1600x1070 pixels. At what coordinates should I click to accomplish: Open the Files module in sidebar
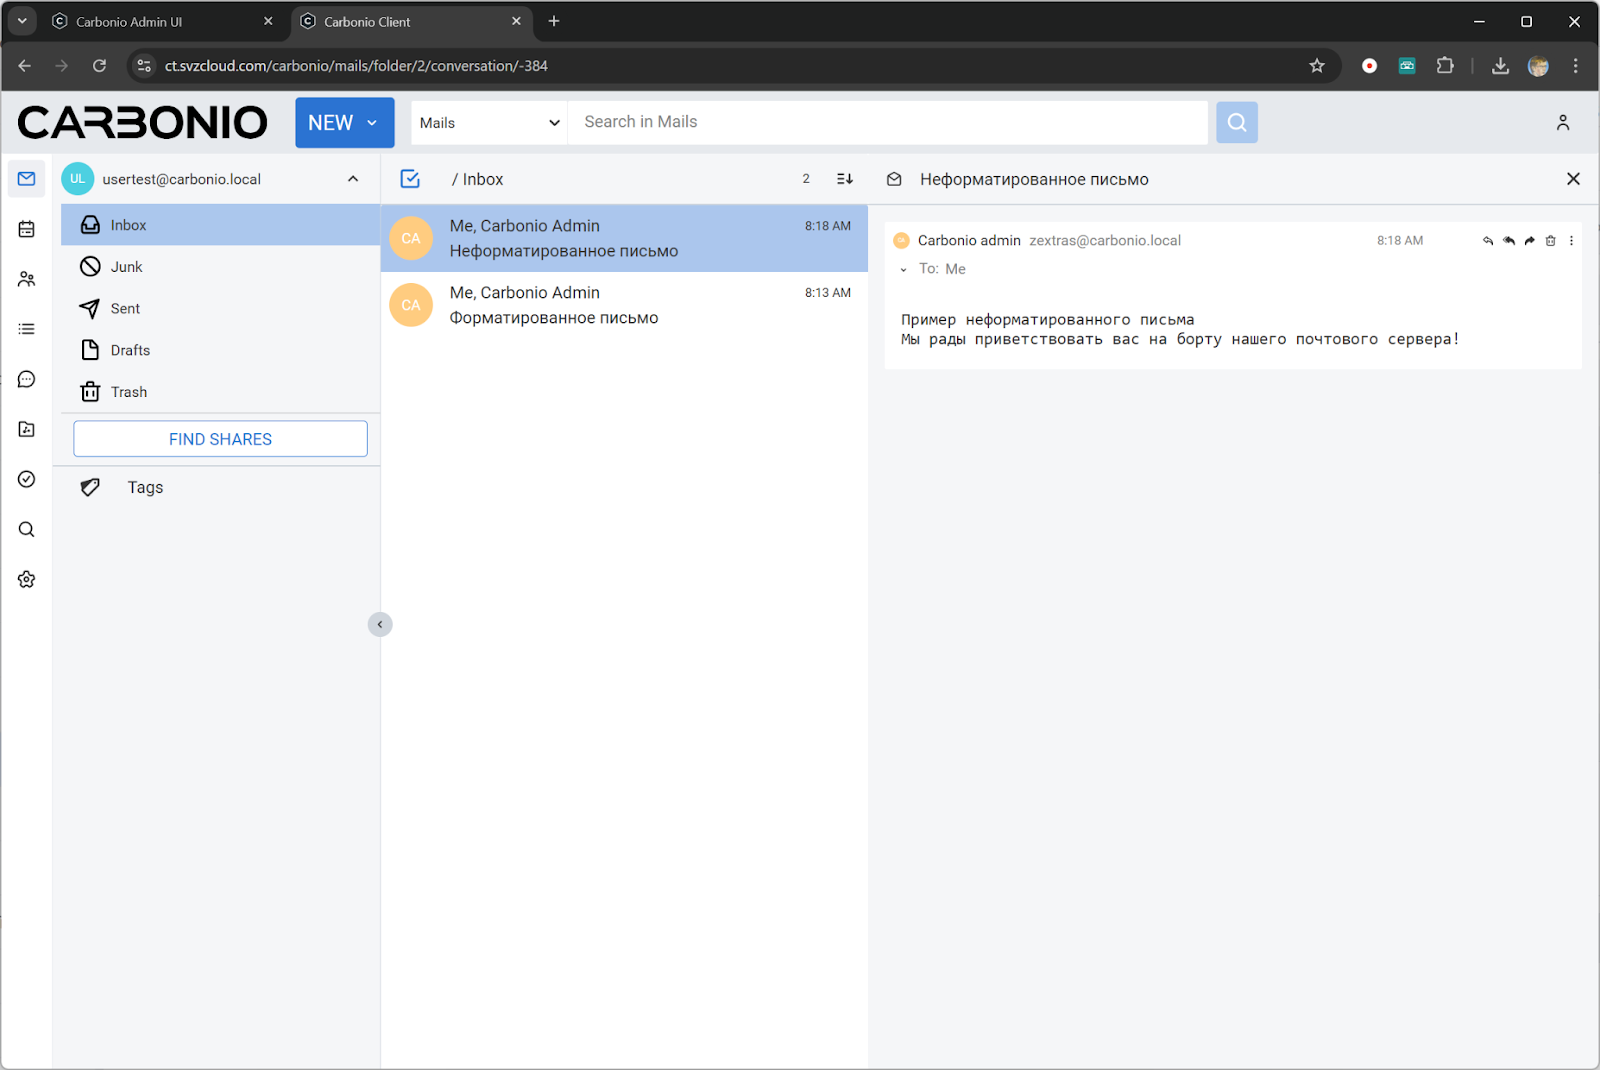coord(27,429)
